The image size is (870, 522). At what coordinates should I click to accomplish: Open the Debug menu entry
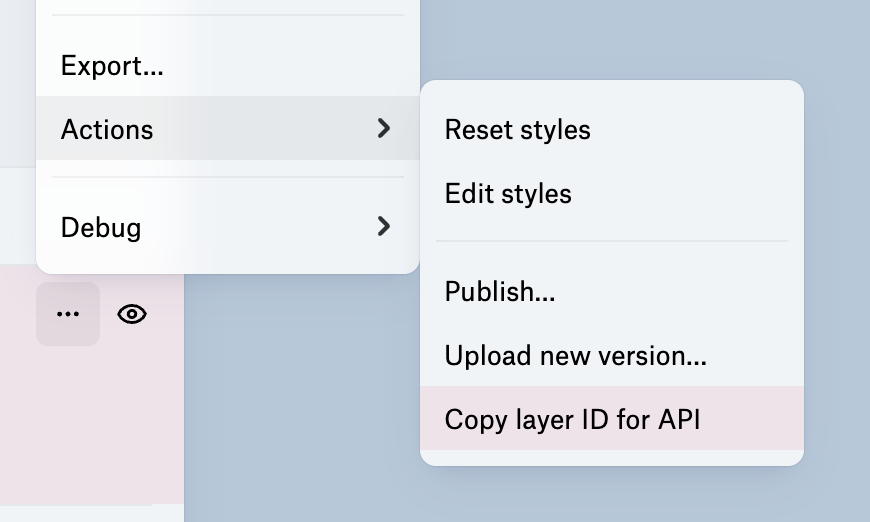point(101,228)
